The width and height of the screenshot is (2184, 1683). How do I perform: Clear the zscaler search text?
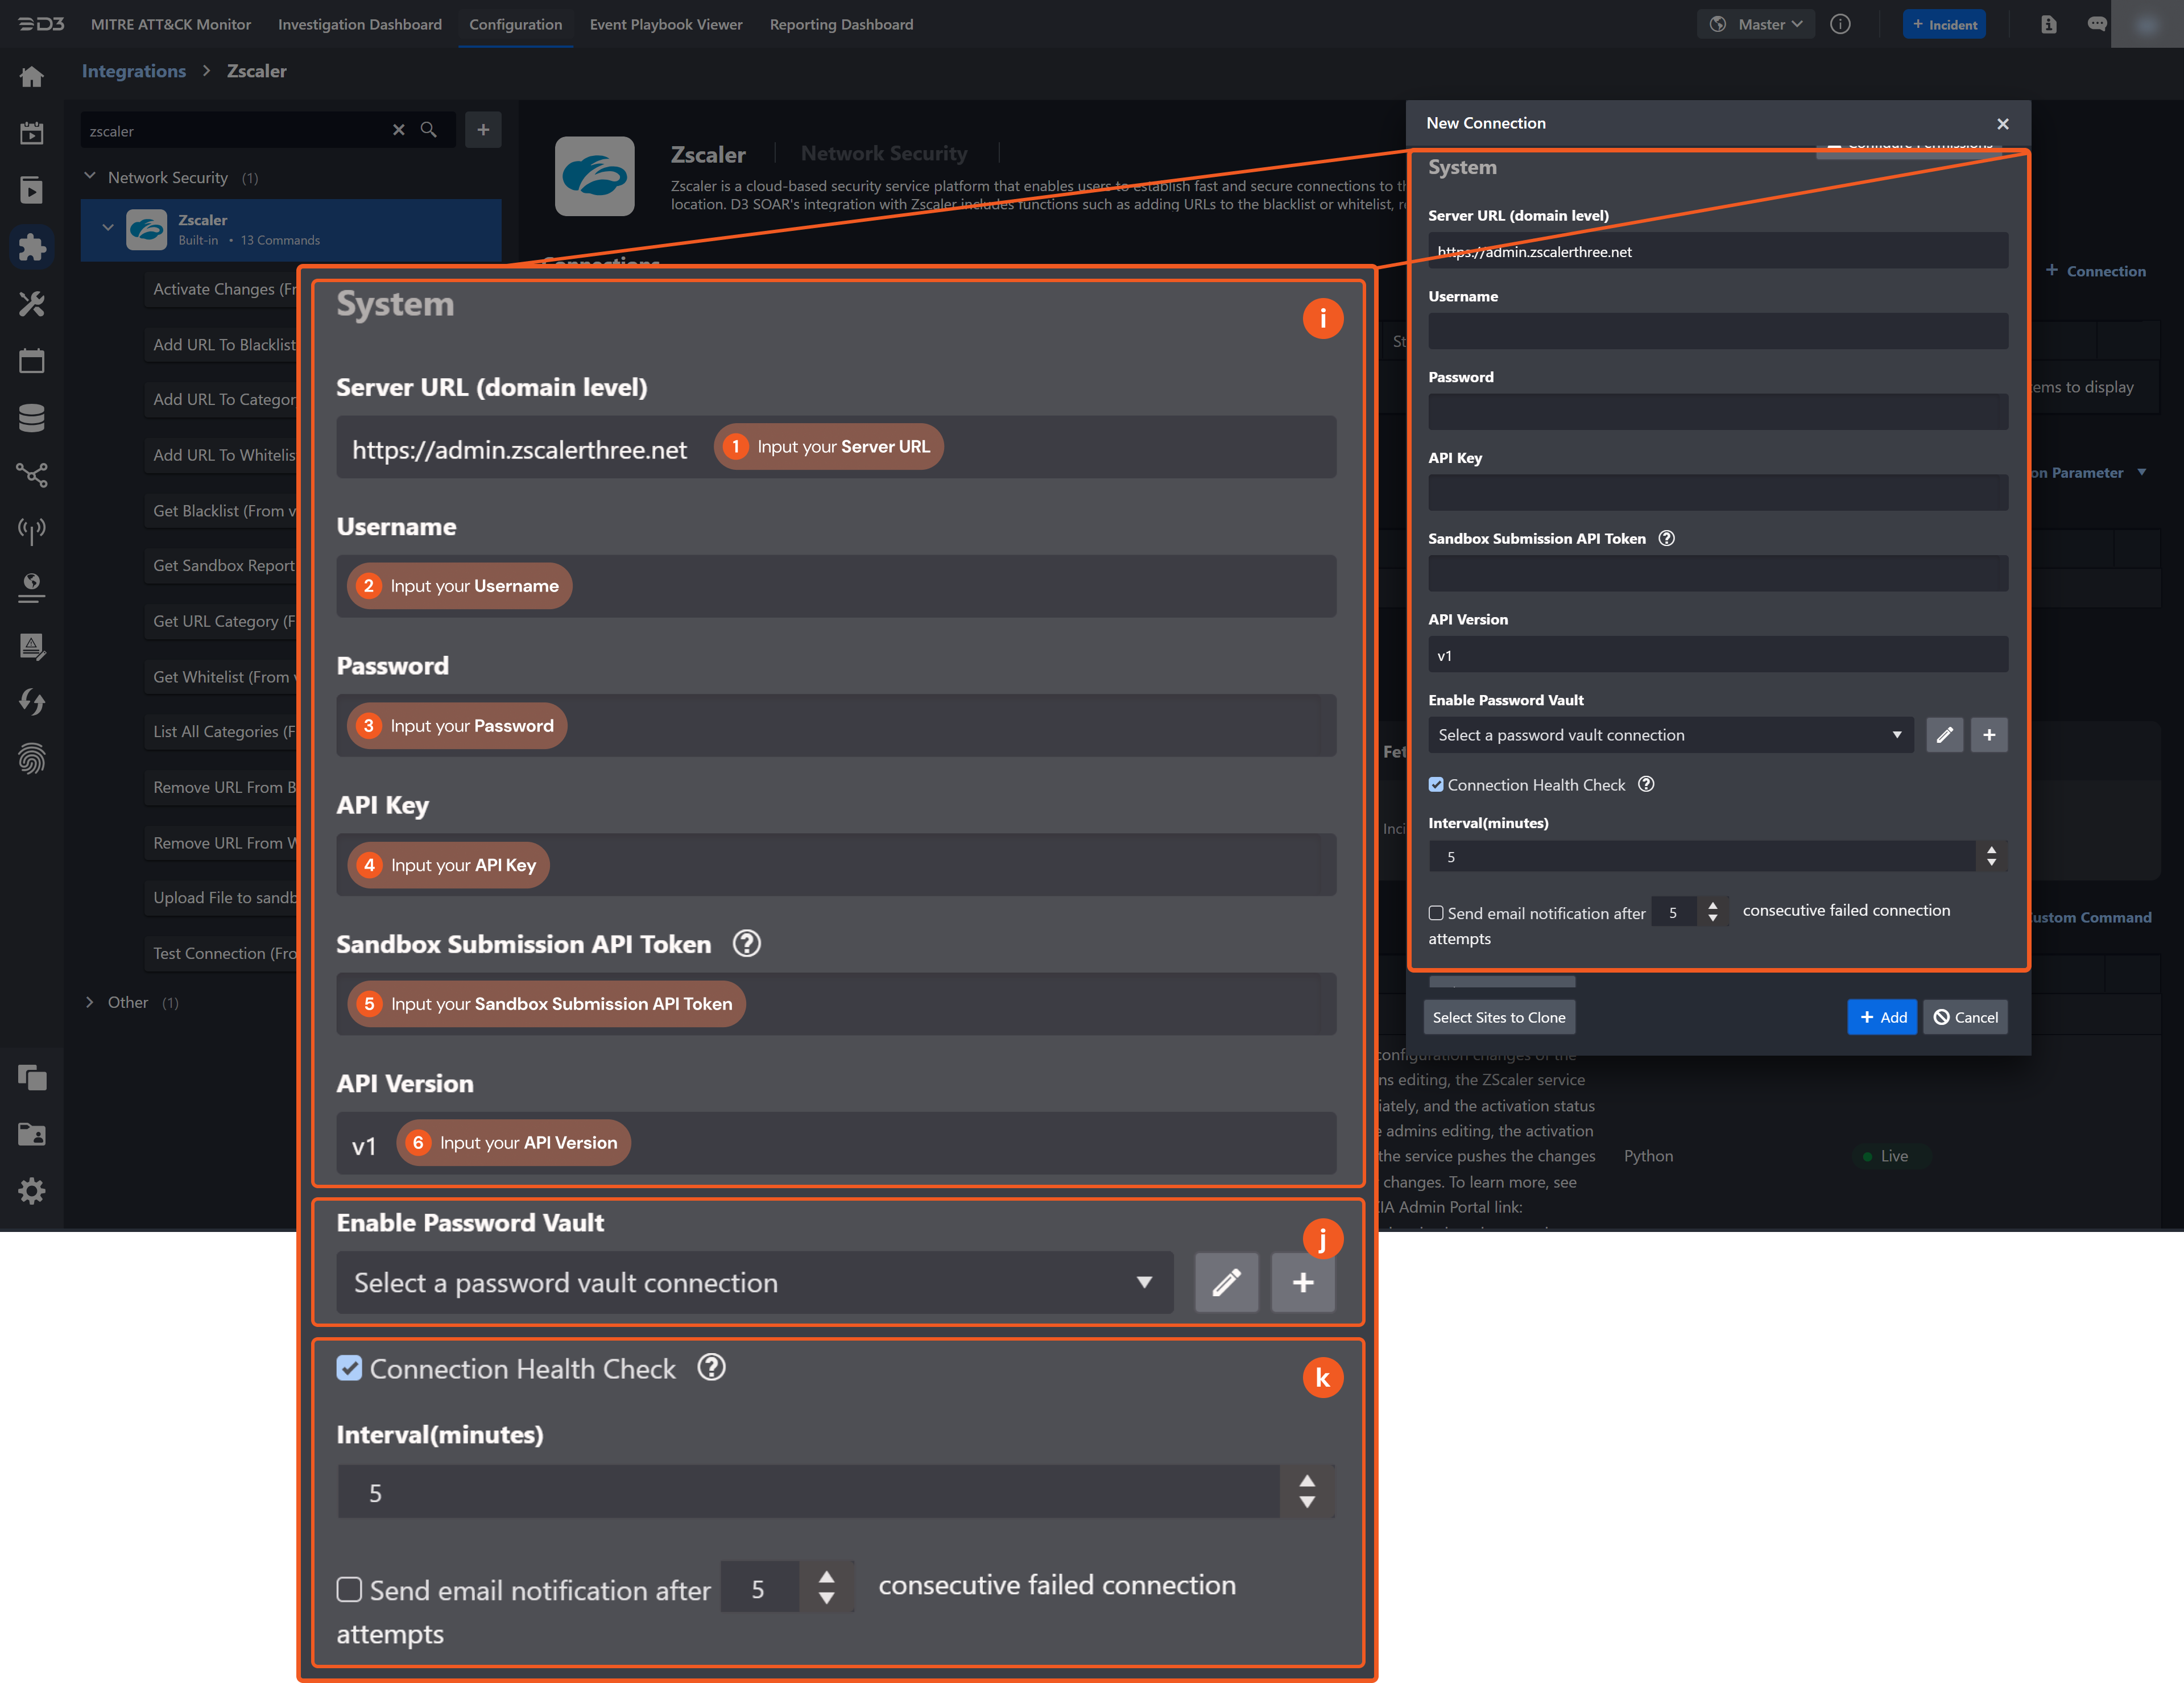tap(398, 130)
